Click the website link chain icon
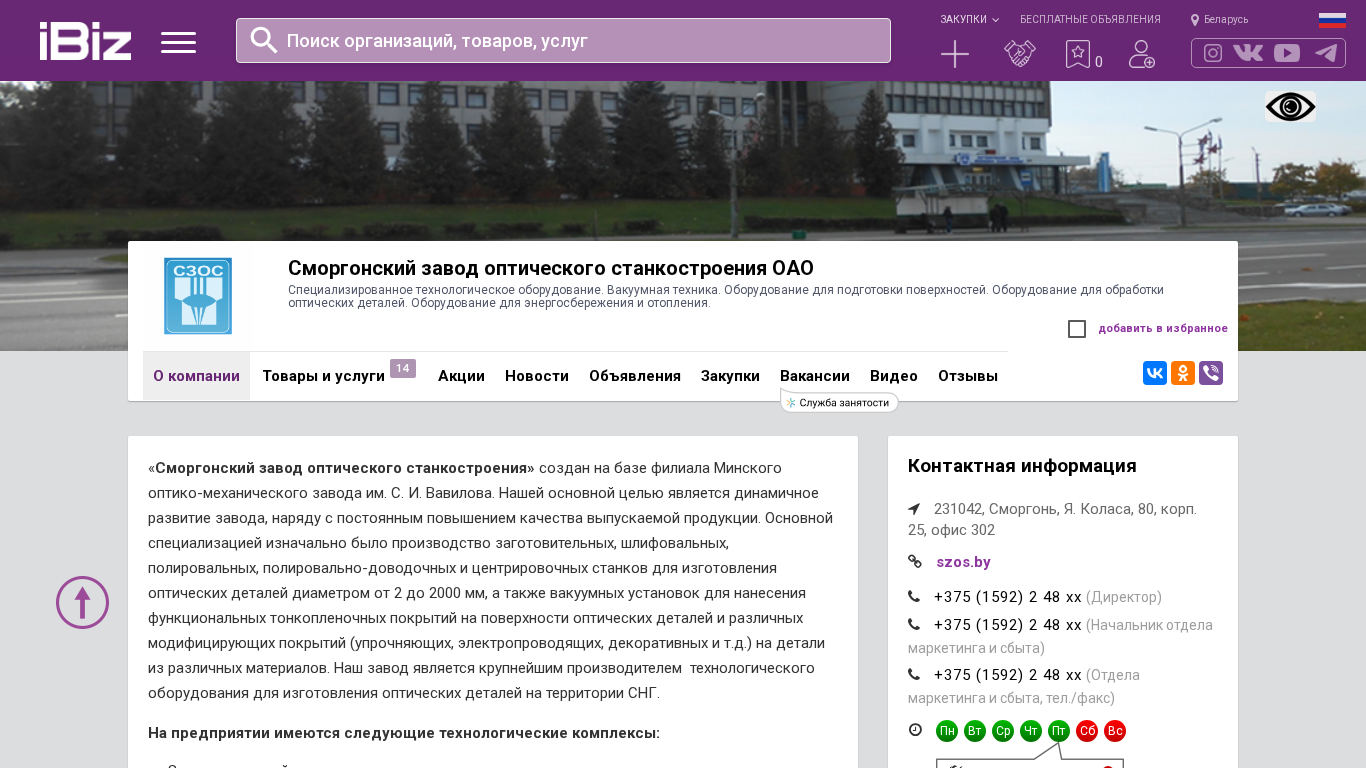Viewport: 1366px width, 768px height. pos(915,562)
